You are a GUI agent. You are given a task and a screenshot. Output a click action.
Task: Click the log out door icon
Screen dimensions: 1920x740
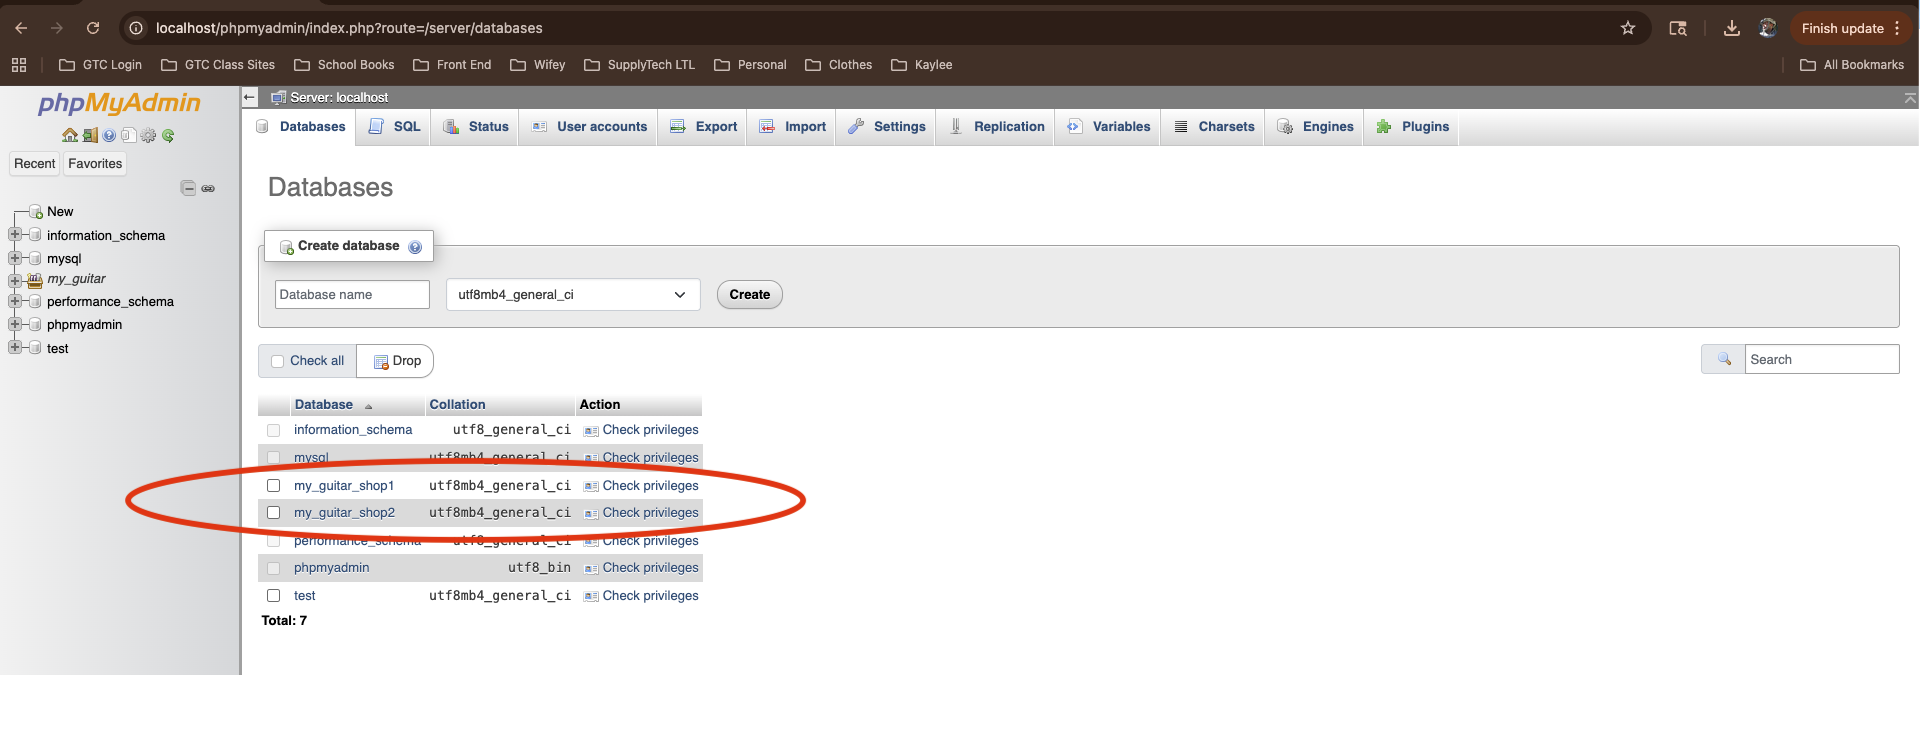coord(90,136)
